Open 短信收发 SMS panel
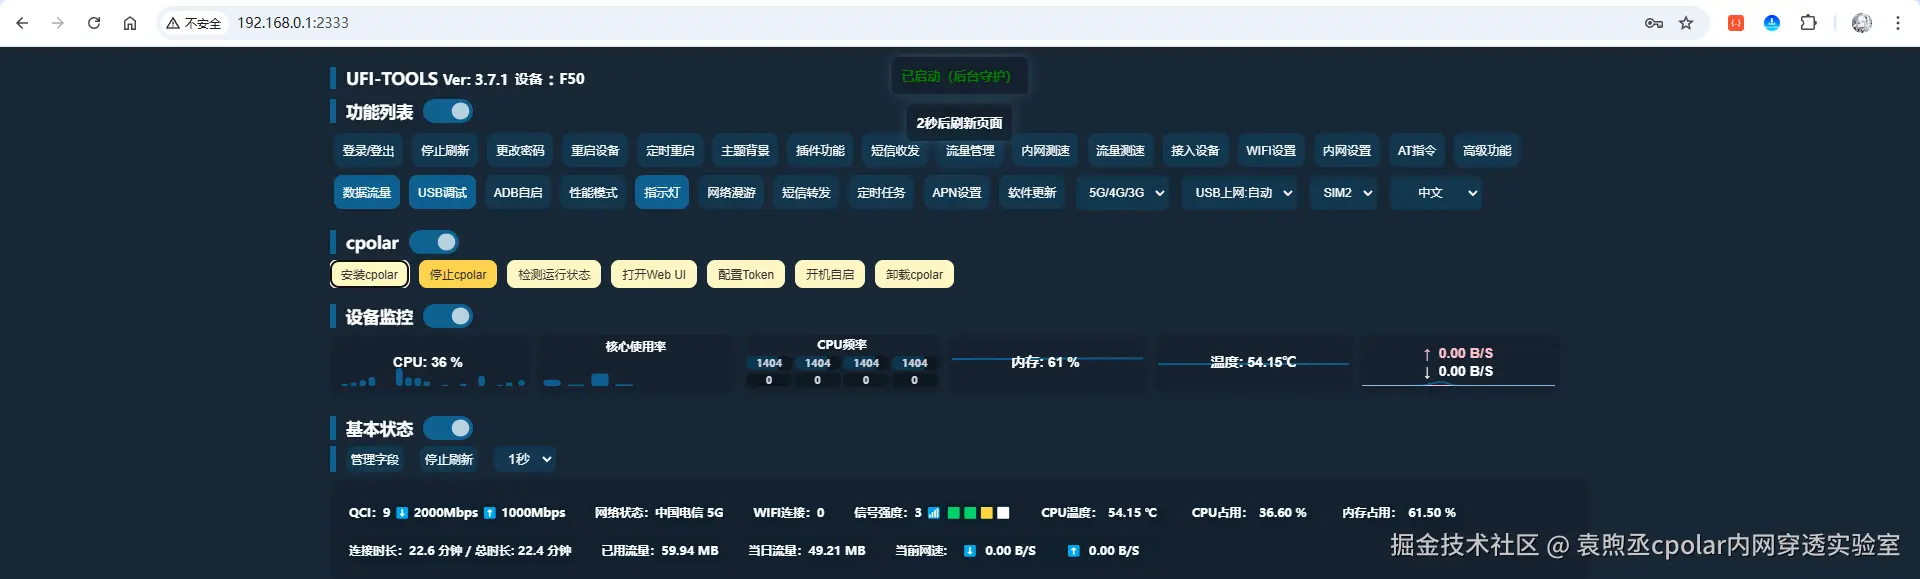Image resolution: width=1920 pixels, height=579 pixels. (x=895, y=150)
